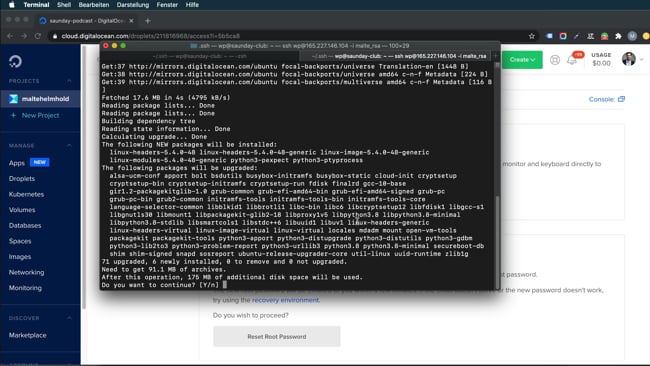Open the green Create dropdown
The height and width of the screenshot is (366, 650).
click(x=522, y=60)
